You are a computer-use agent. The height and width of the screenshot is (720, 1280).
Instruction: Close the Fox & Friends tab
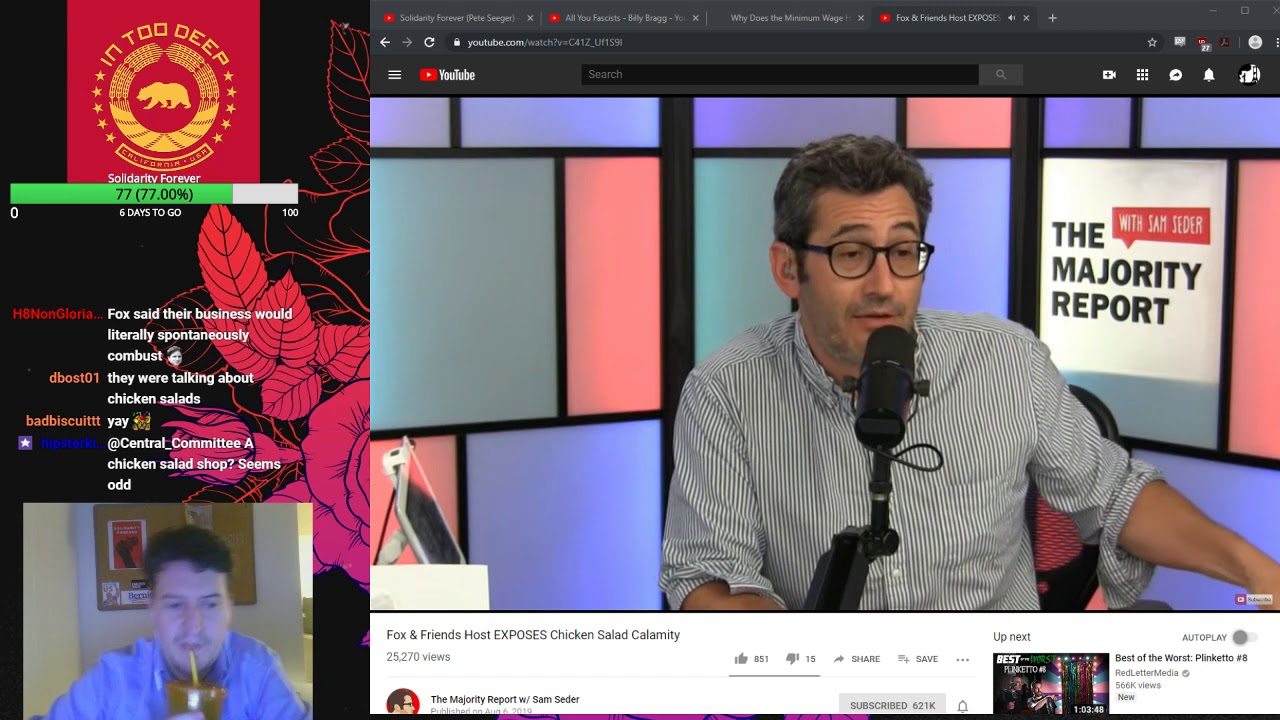tap(1026, 18)
